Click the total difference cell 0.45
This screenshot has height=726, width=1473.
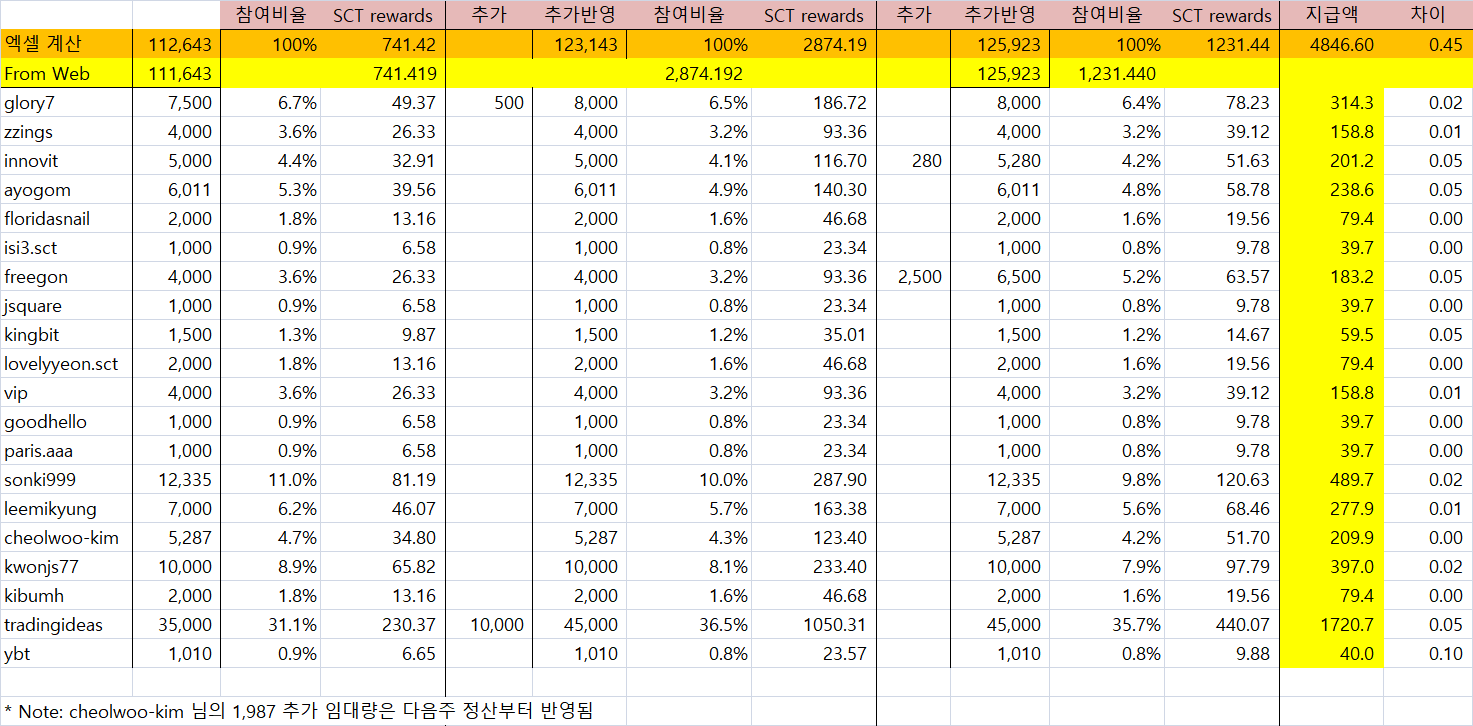(x=1428, y=44)
